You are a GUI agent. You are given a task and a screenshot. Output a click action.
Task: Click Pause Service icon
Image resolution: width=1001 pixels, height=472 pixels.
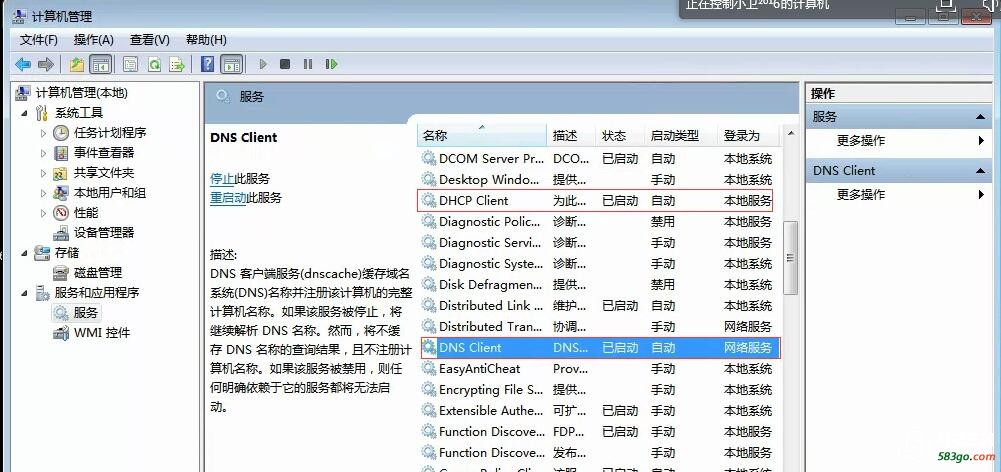(308, 64)
